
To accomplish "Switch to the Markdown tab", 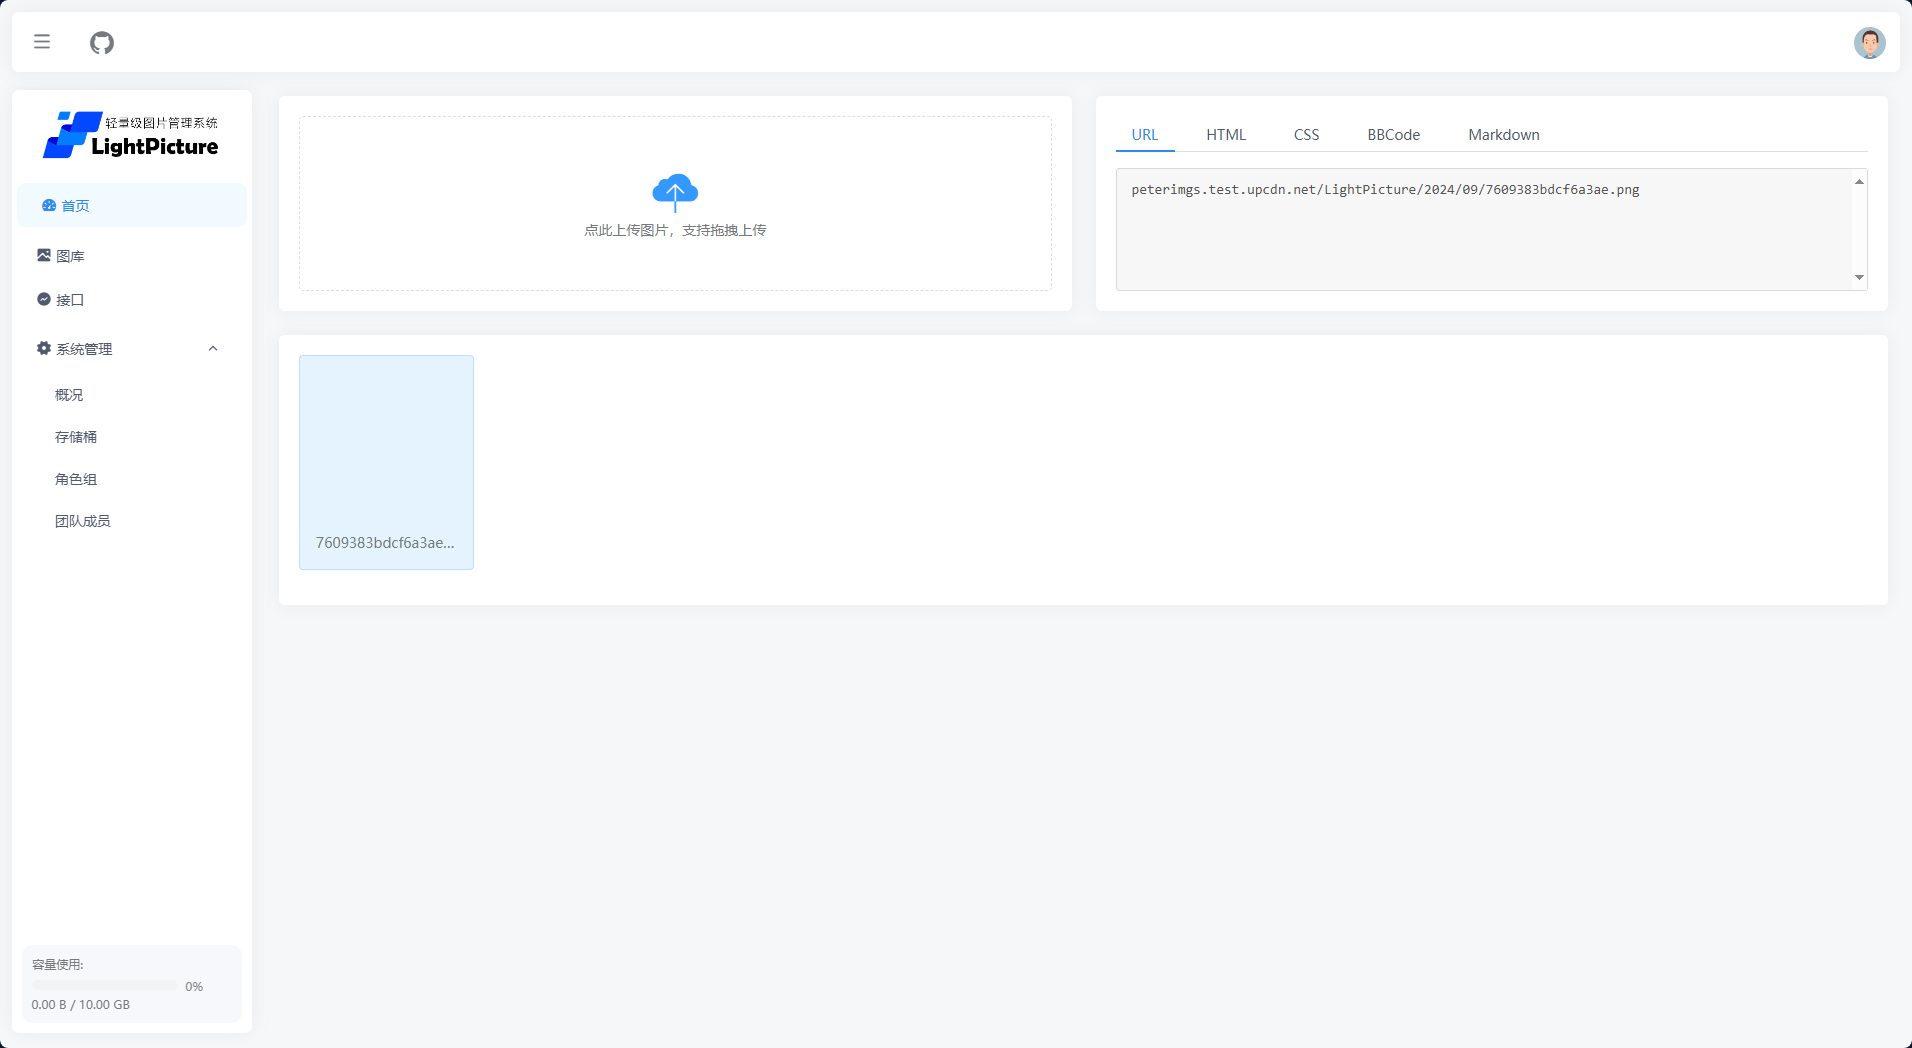I will 1503,135.
